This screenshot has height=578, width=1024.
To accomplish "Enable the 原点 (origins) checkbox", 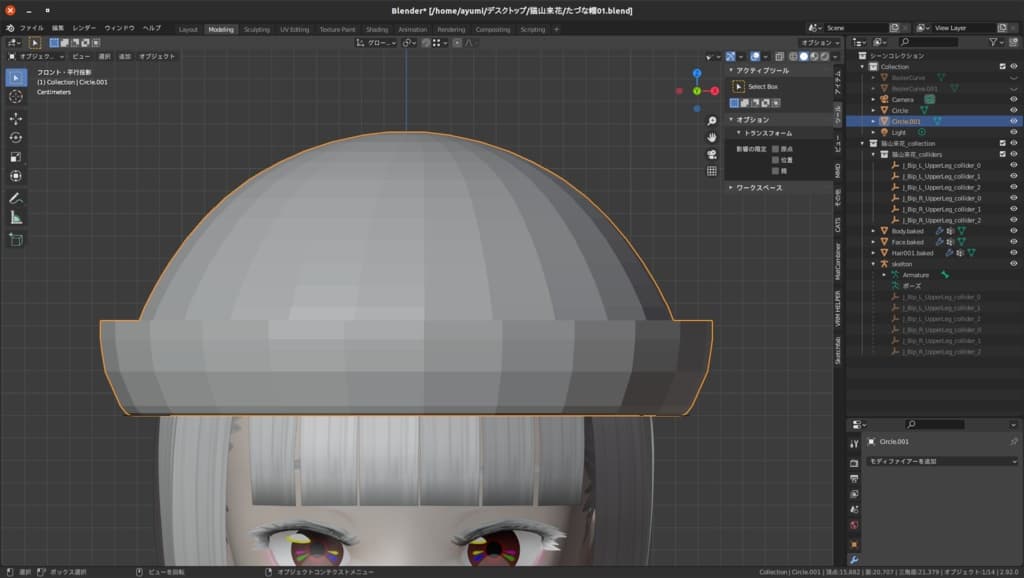I will 775,149.
